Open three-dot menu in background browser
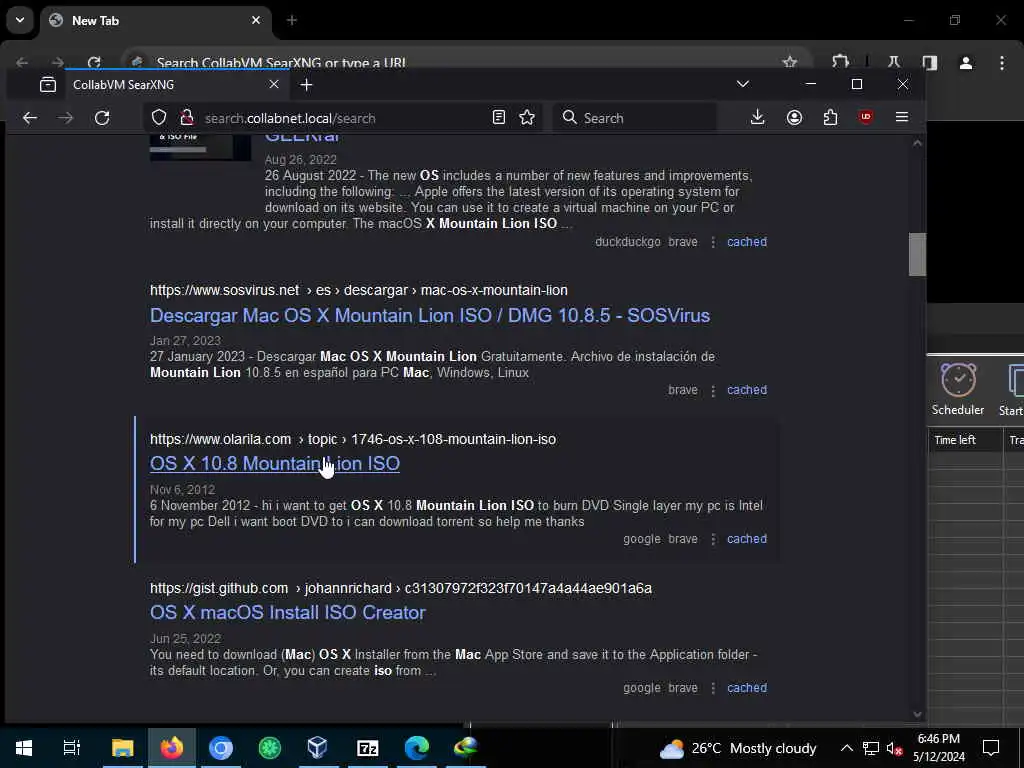The image size is (1024, 768). (1002, 63)
